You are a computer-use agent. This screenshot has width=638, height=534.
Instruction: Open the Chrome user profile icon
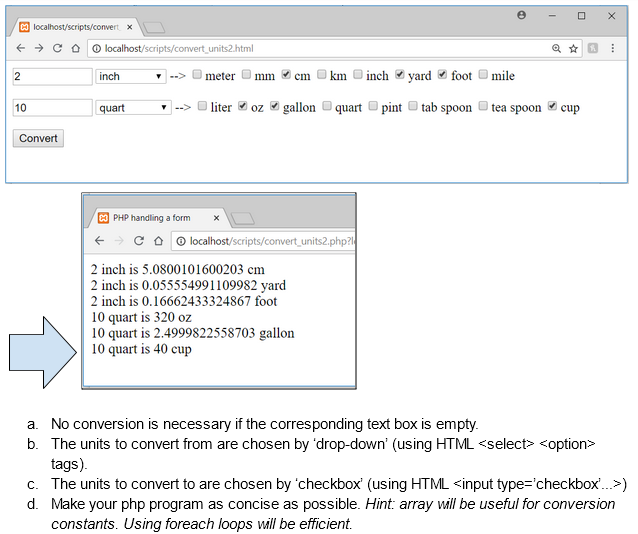click(x=521, y=15)
